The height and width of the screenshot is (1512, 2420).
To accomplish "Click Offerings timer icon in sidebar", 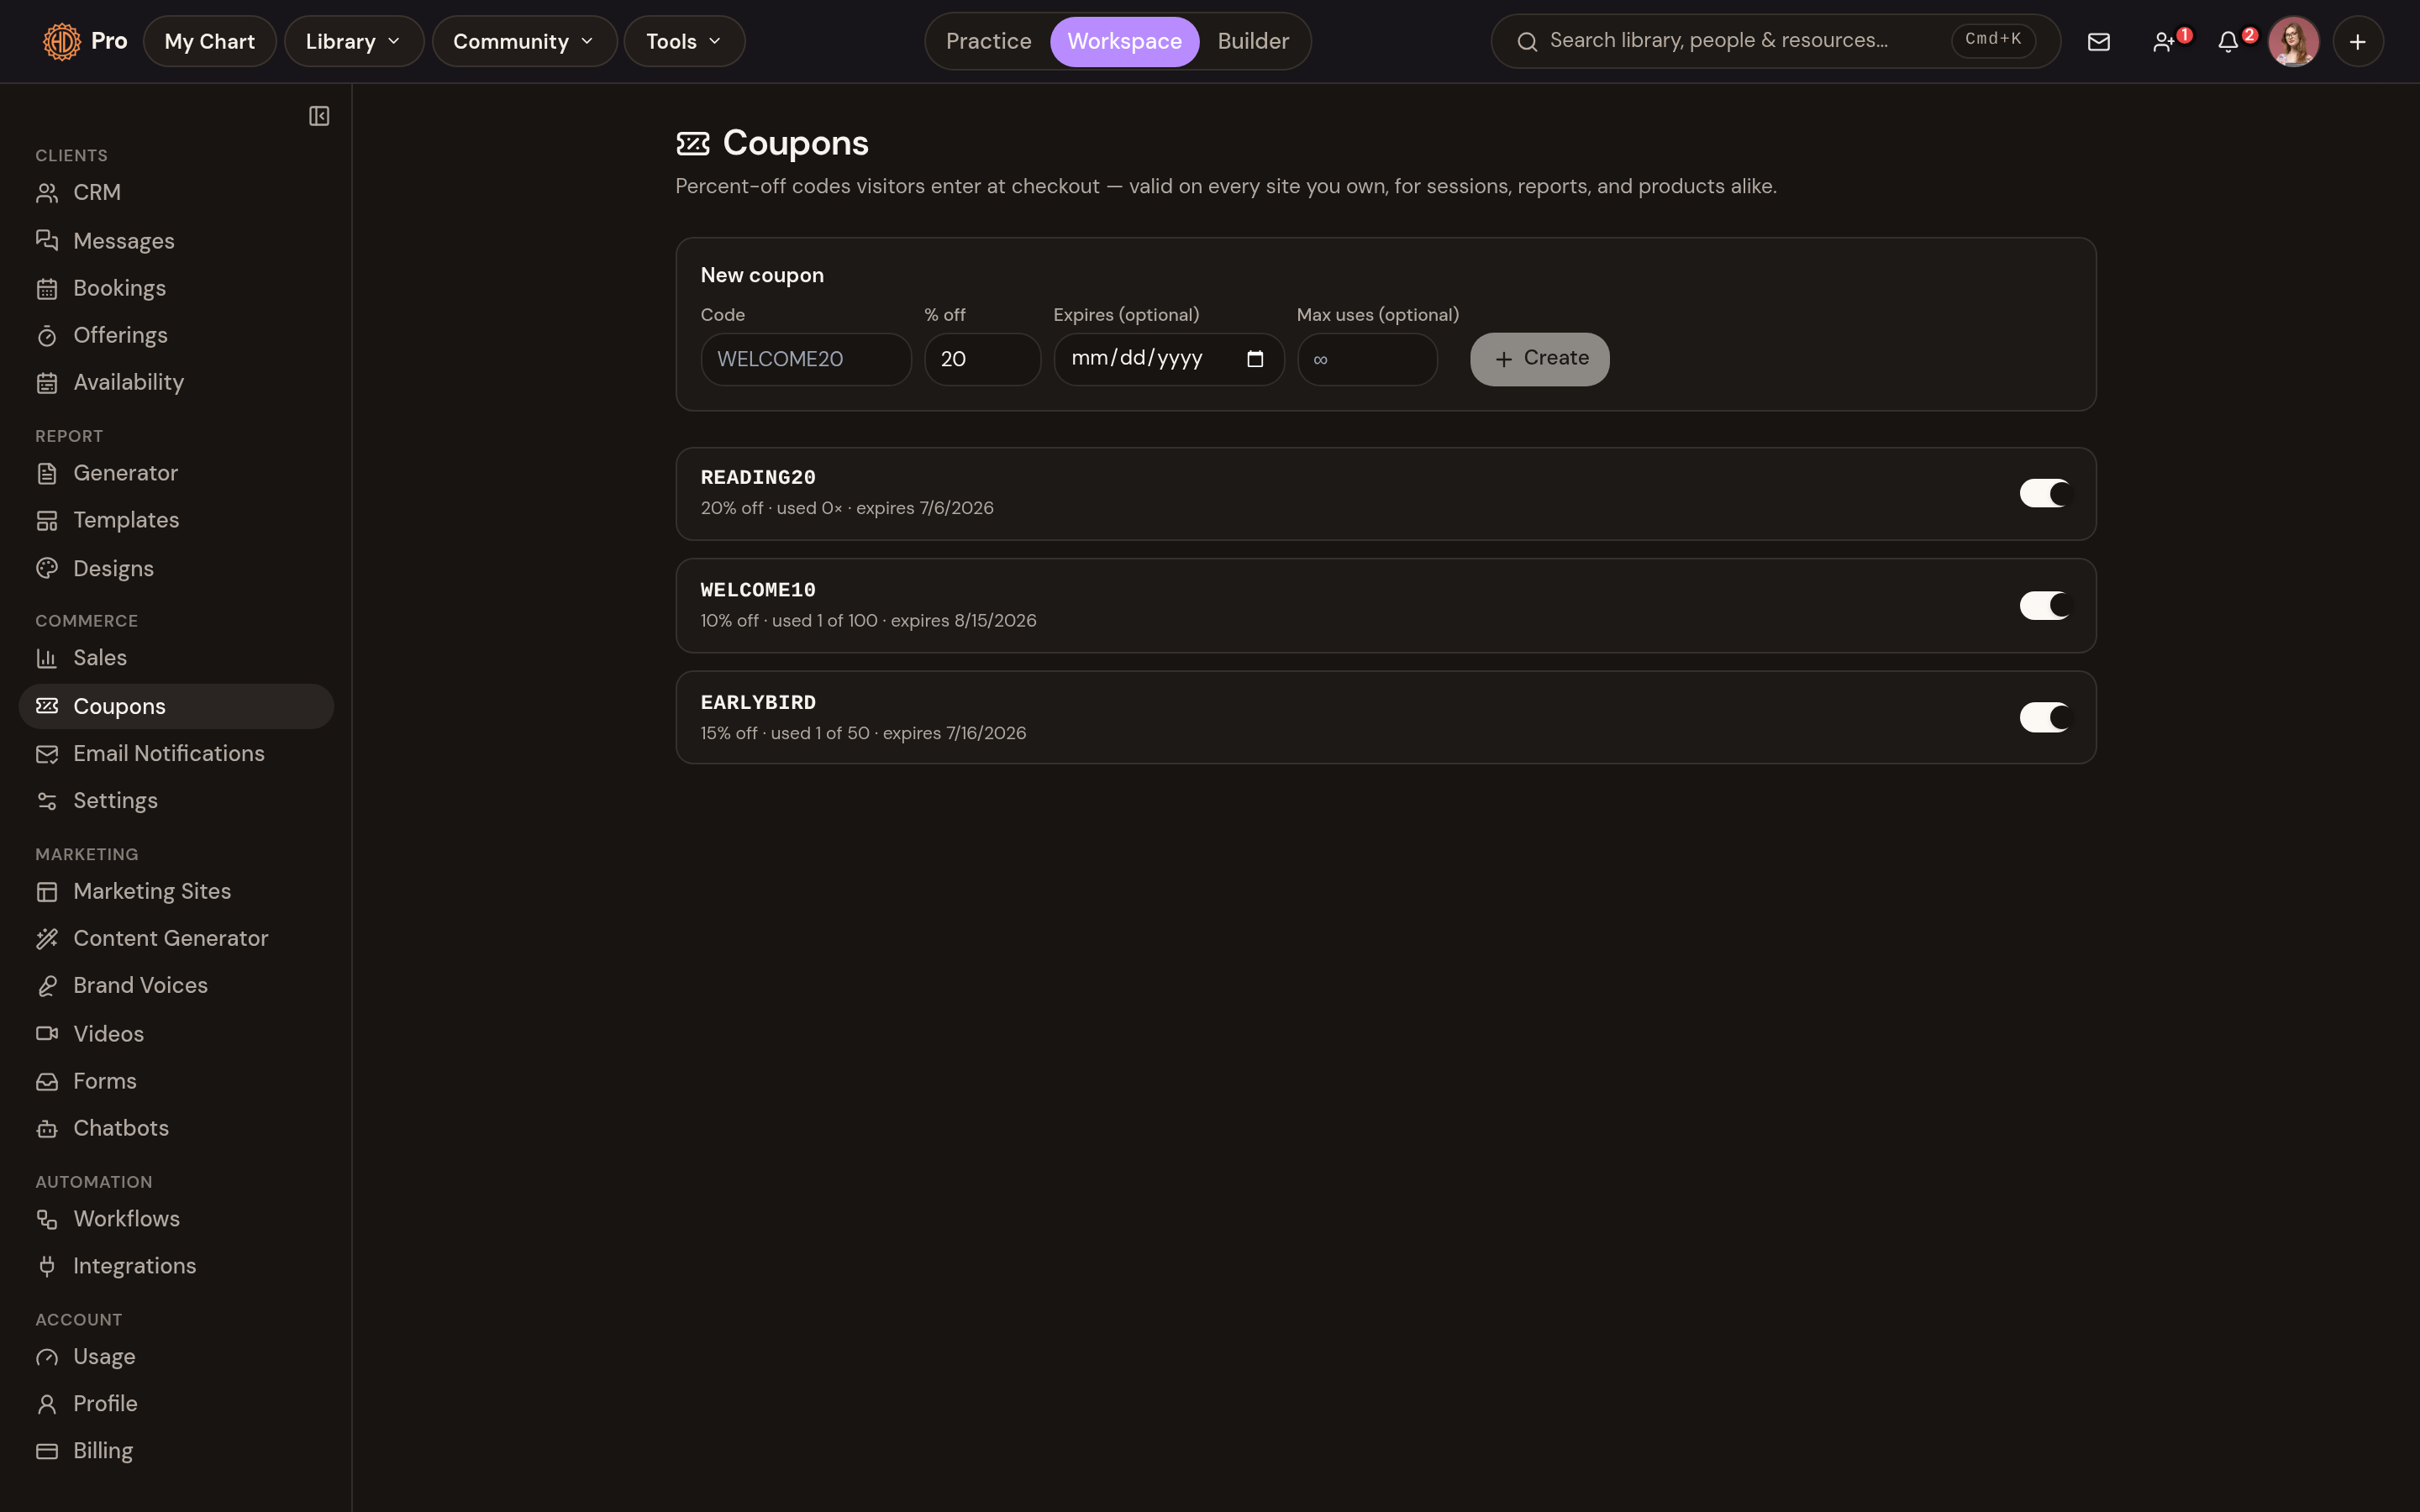I will [x=47, y=336].
